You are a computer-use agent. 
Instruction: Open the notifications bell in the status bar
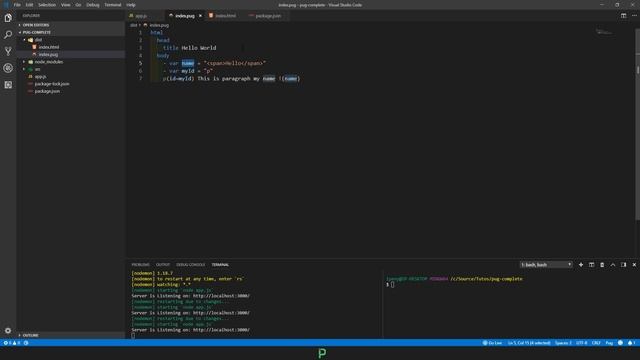point(631,343)
